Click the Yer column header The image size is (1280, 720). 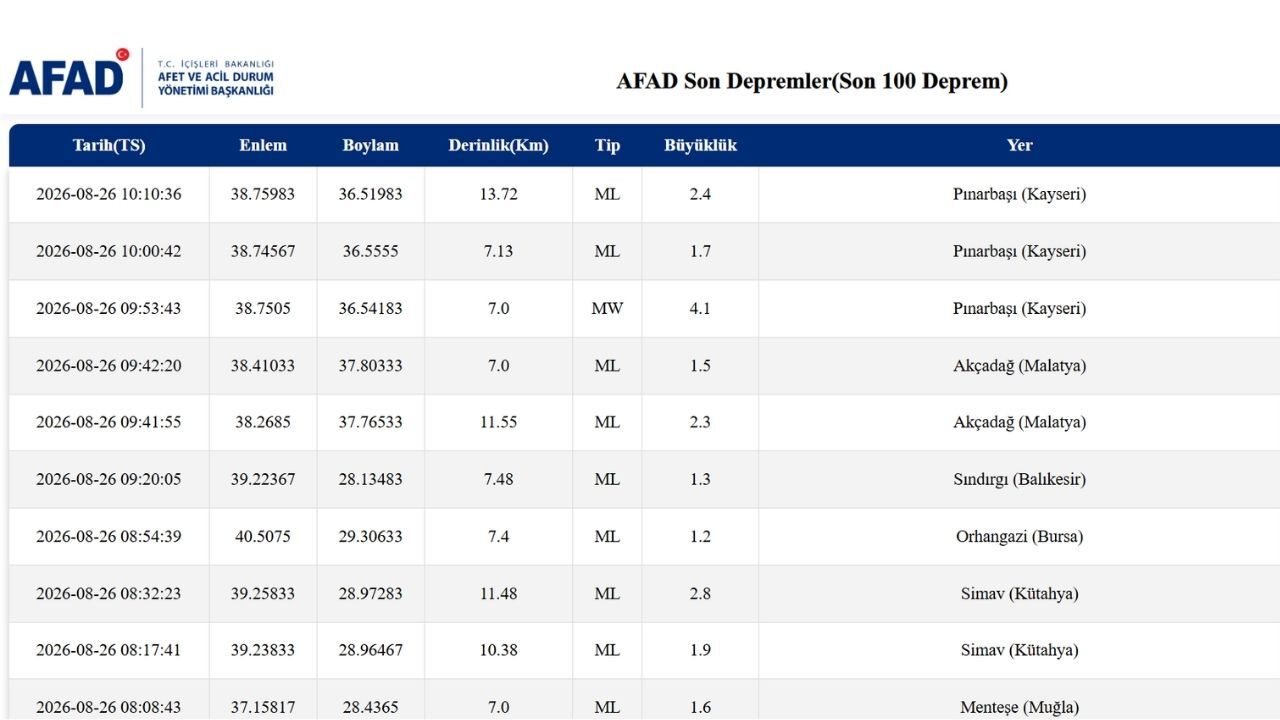[x=1019, y=145]
